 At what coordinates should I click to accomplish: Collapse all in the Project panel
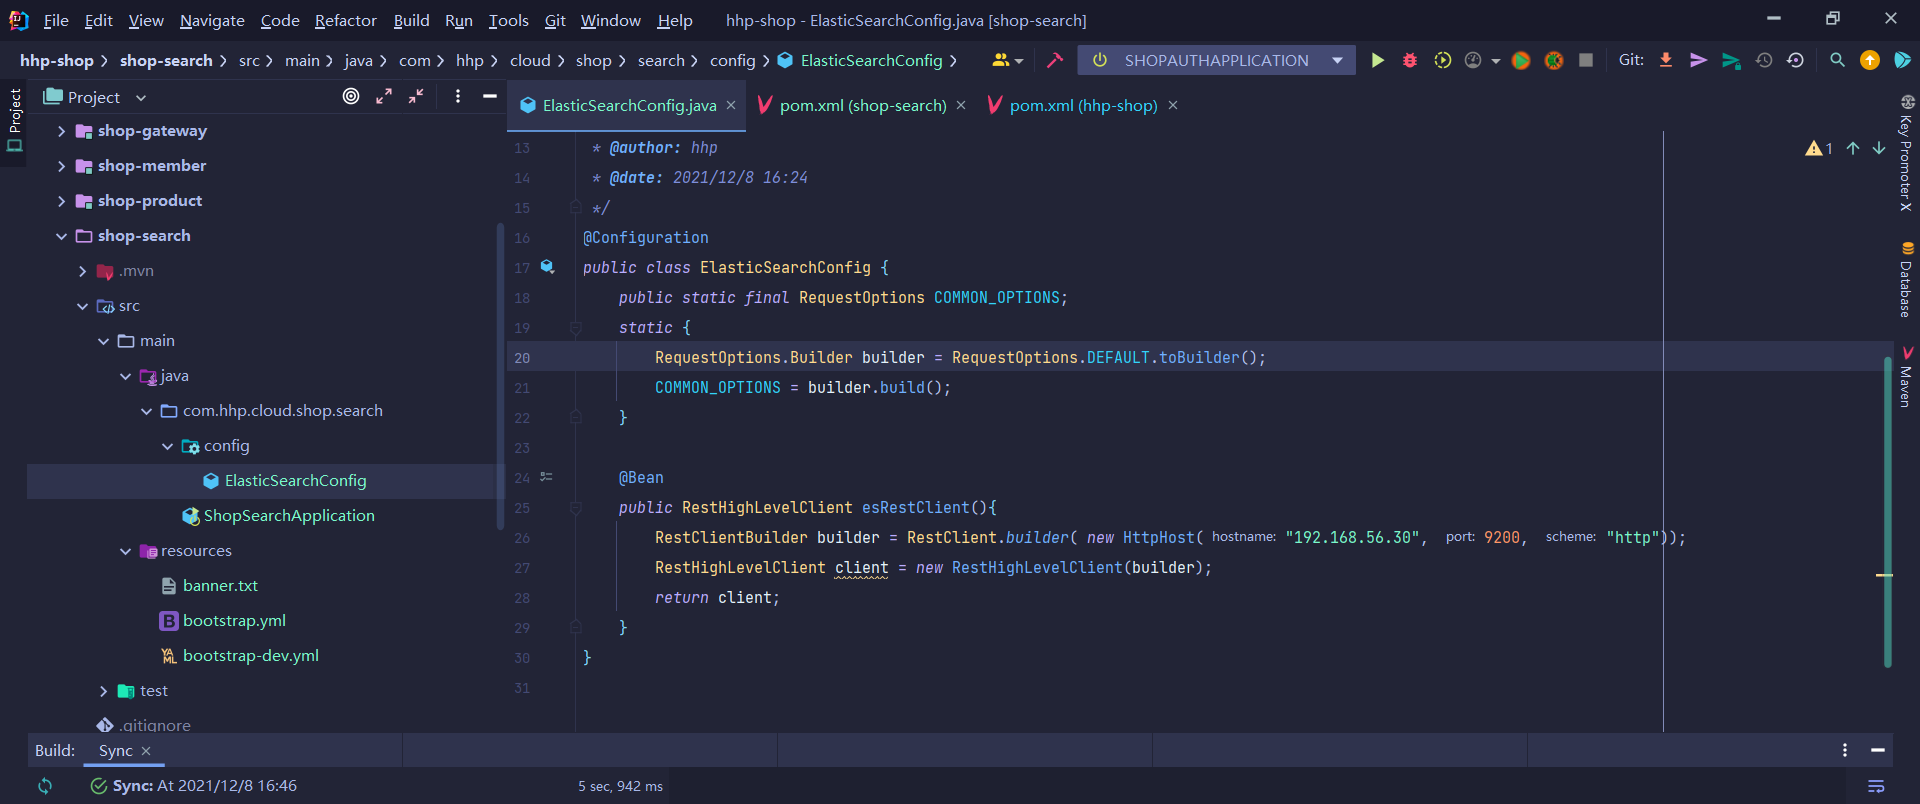(x=416, y=96)
